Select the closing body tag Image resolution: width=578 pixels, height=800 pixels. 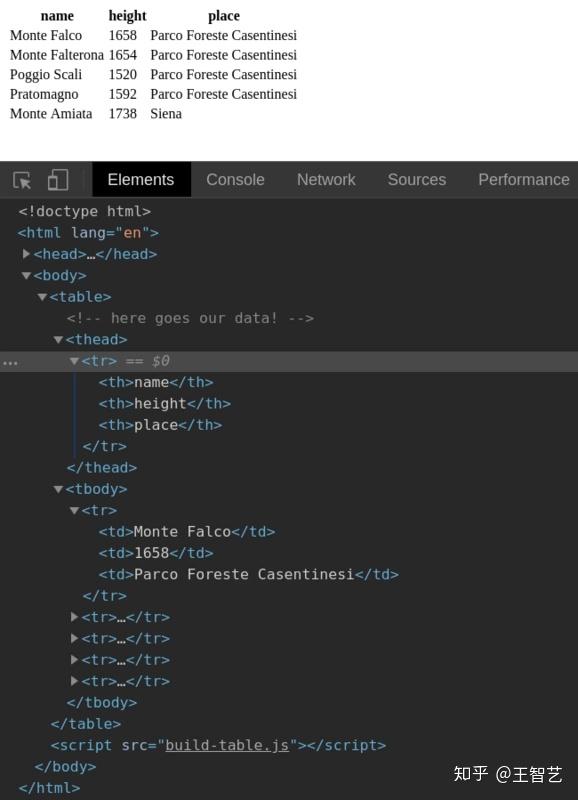point(65,766)
